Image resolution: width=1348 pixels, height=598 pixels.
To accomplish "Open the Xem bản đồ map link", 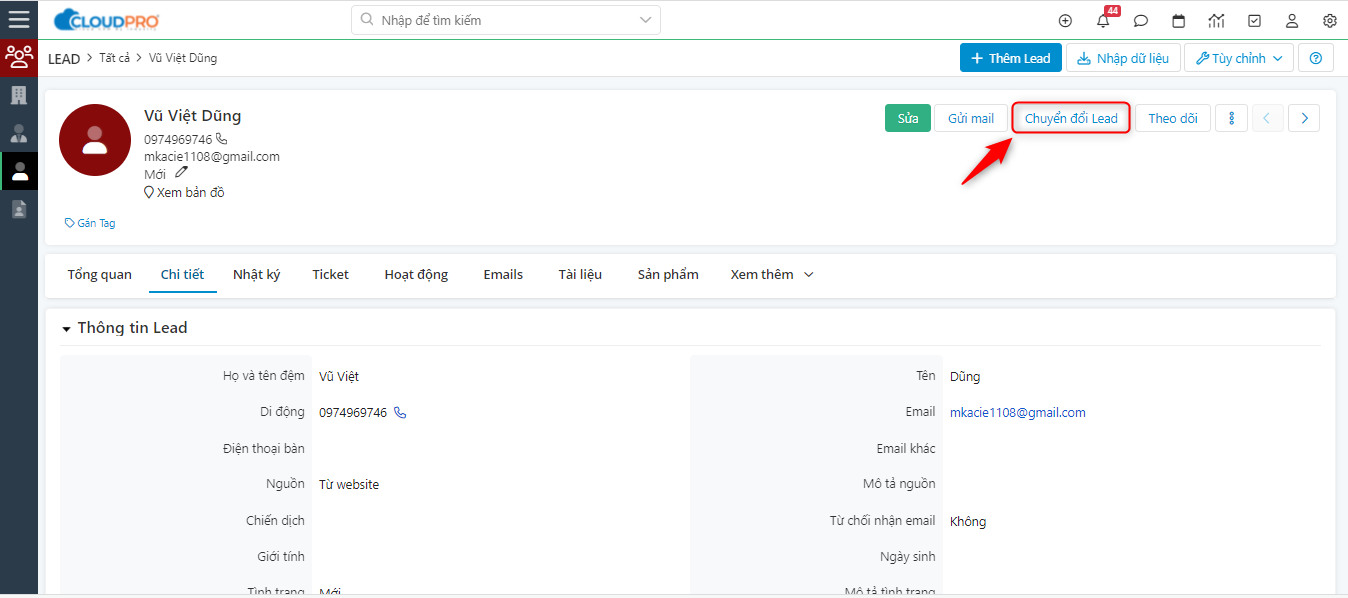I will click(184, 192).
